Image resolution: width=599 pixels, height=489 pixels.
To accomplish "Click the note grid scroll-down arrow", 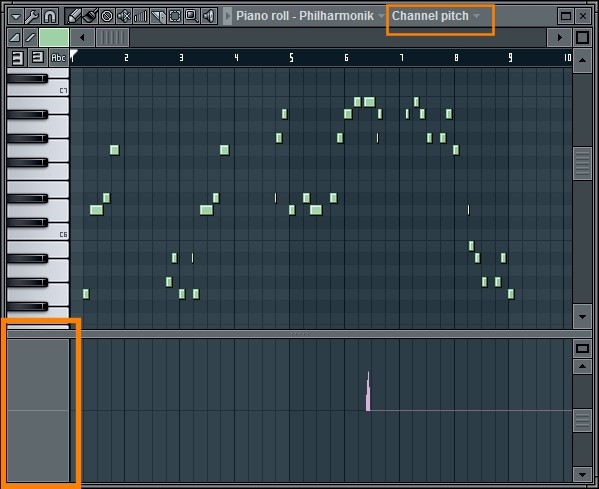I will tap(583, 317).
